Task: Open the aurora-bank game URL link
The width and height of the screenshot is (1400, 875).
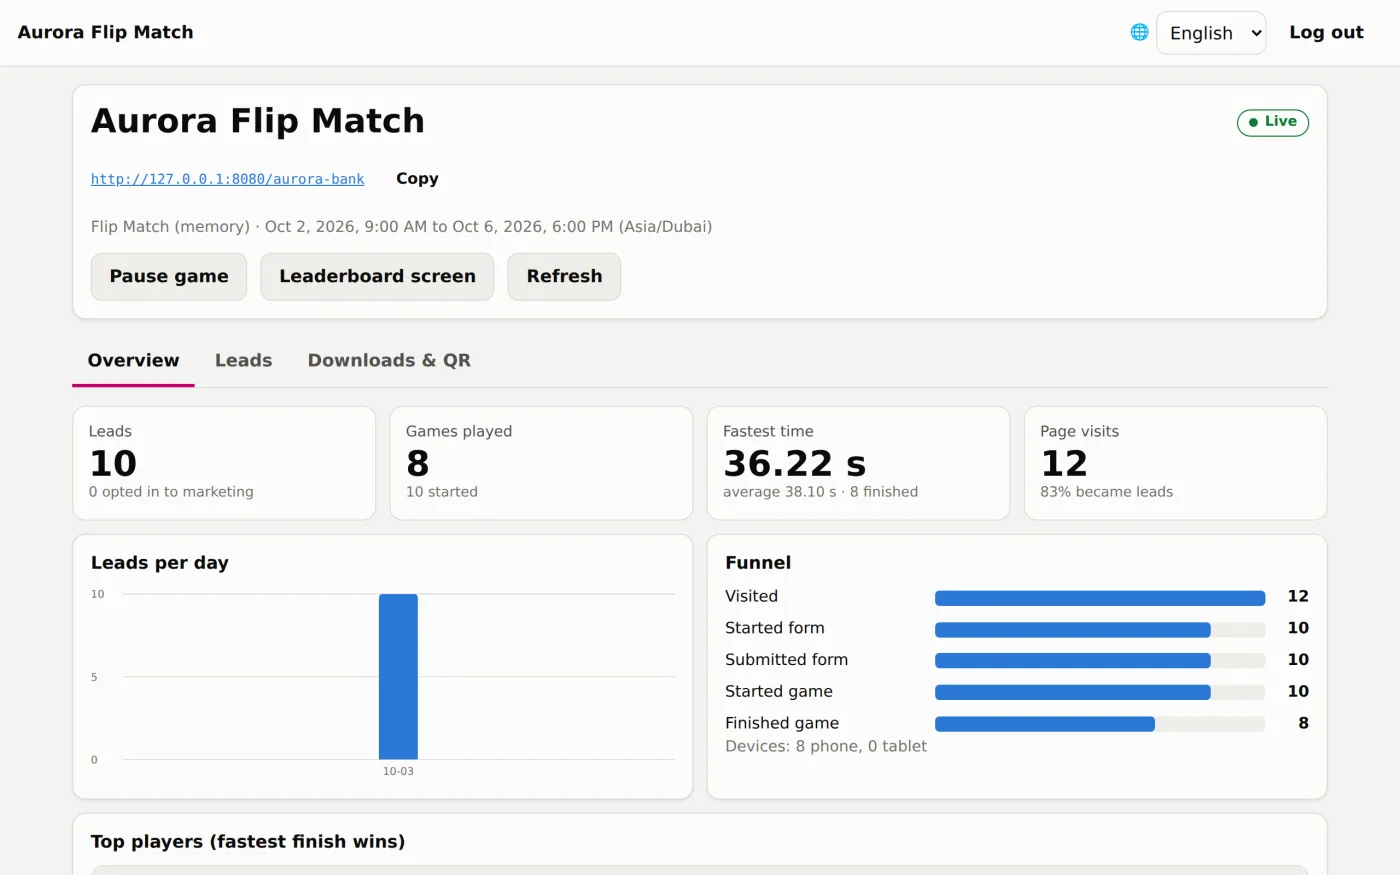Action: tap(227, 179)
